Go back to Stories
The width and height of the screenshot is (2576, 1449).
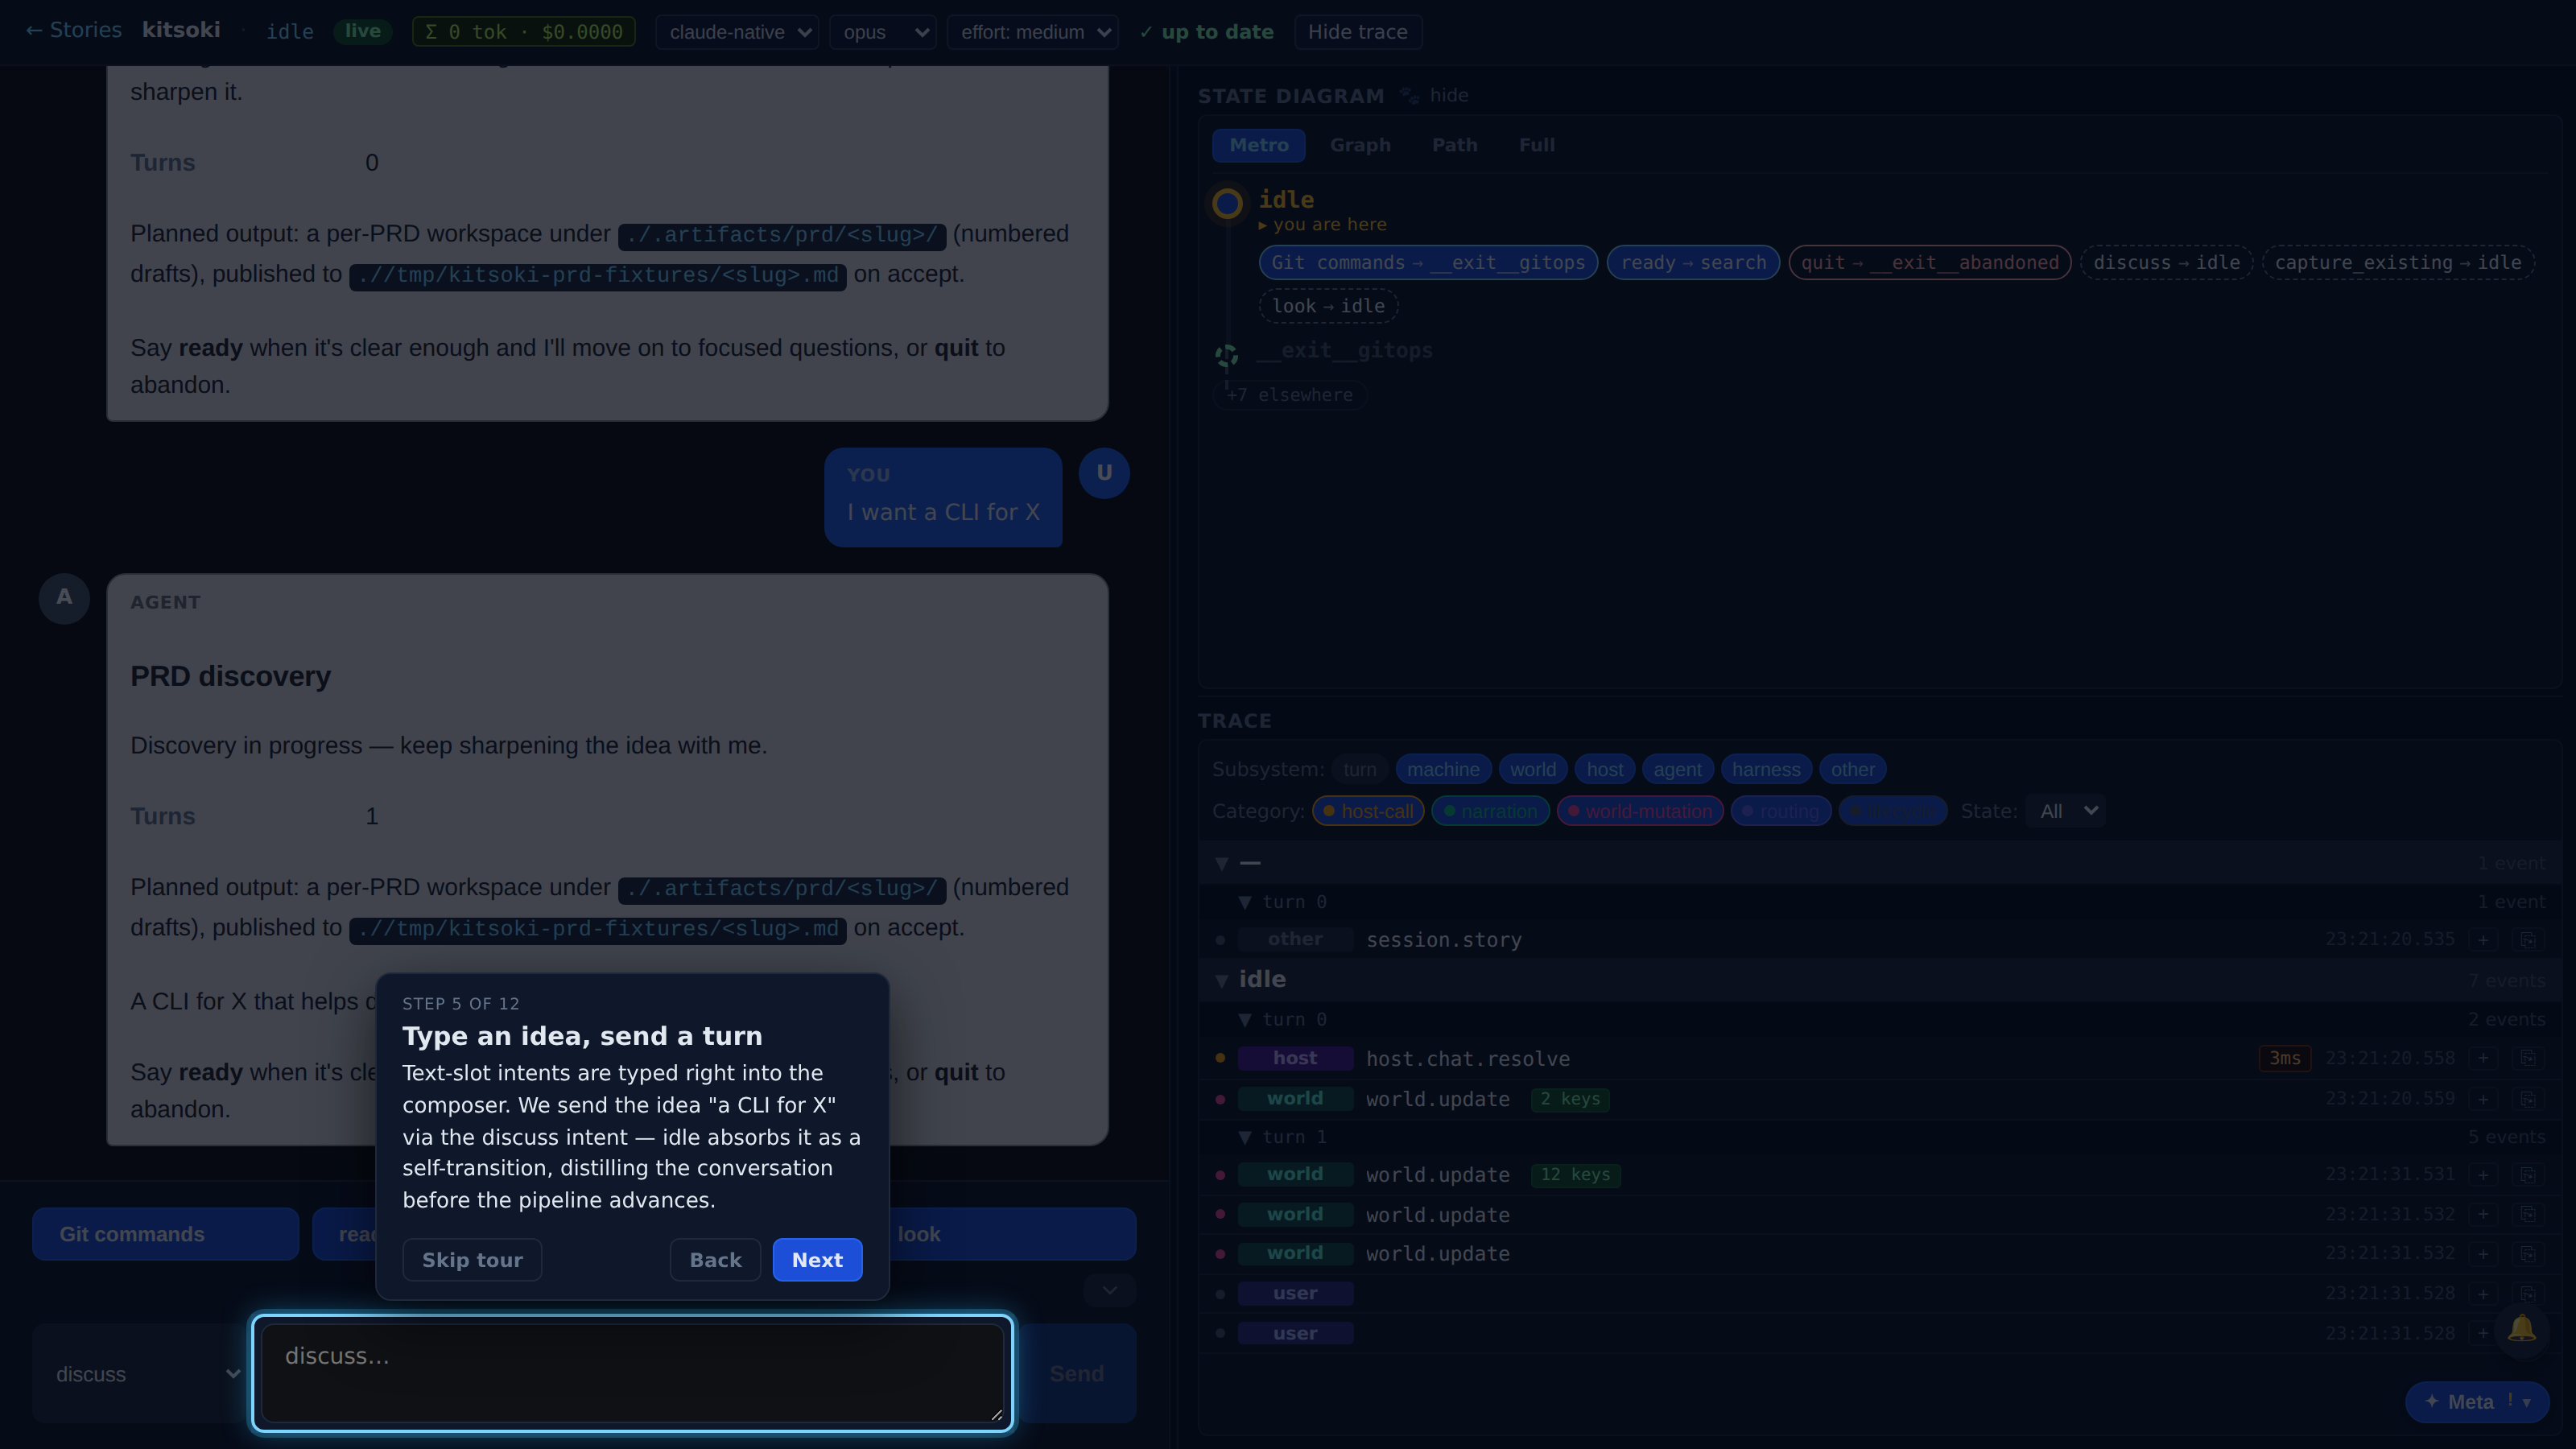73,30
